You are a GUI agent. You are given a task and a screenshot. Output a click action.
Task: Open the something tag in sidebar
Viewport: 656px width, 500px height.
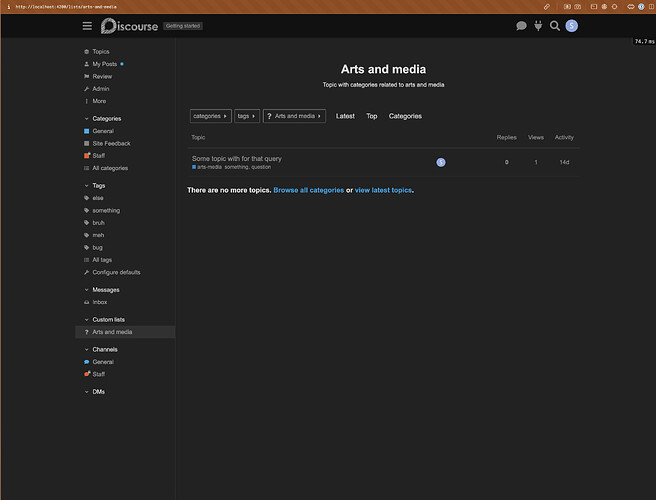click(x=106, y=210)
